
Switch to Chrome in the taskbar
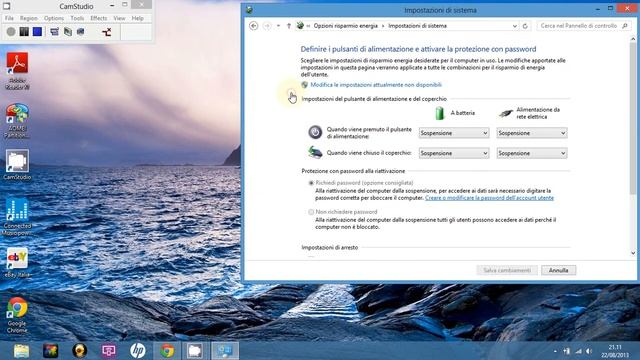point(167,351)
